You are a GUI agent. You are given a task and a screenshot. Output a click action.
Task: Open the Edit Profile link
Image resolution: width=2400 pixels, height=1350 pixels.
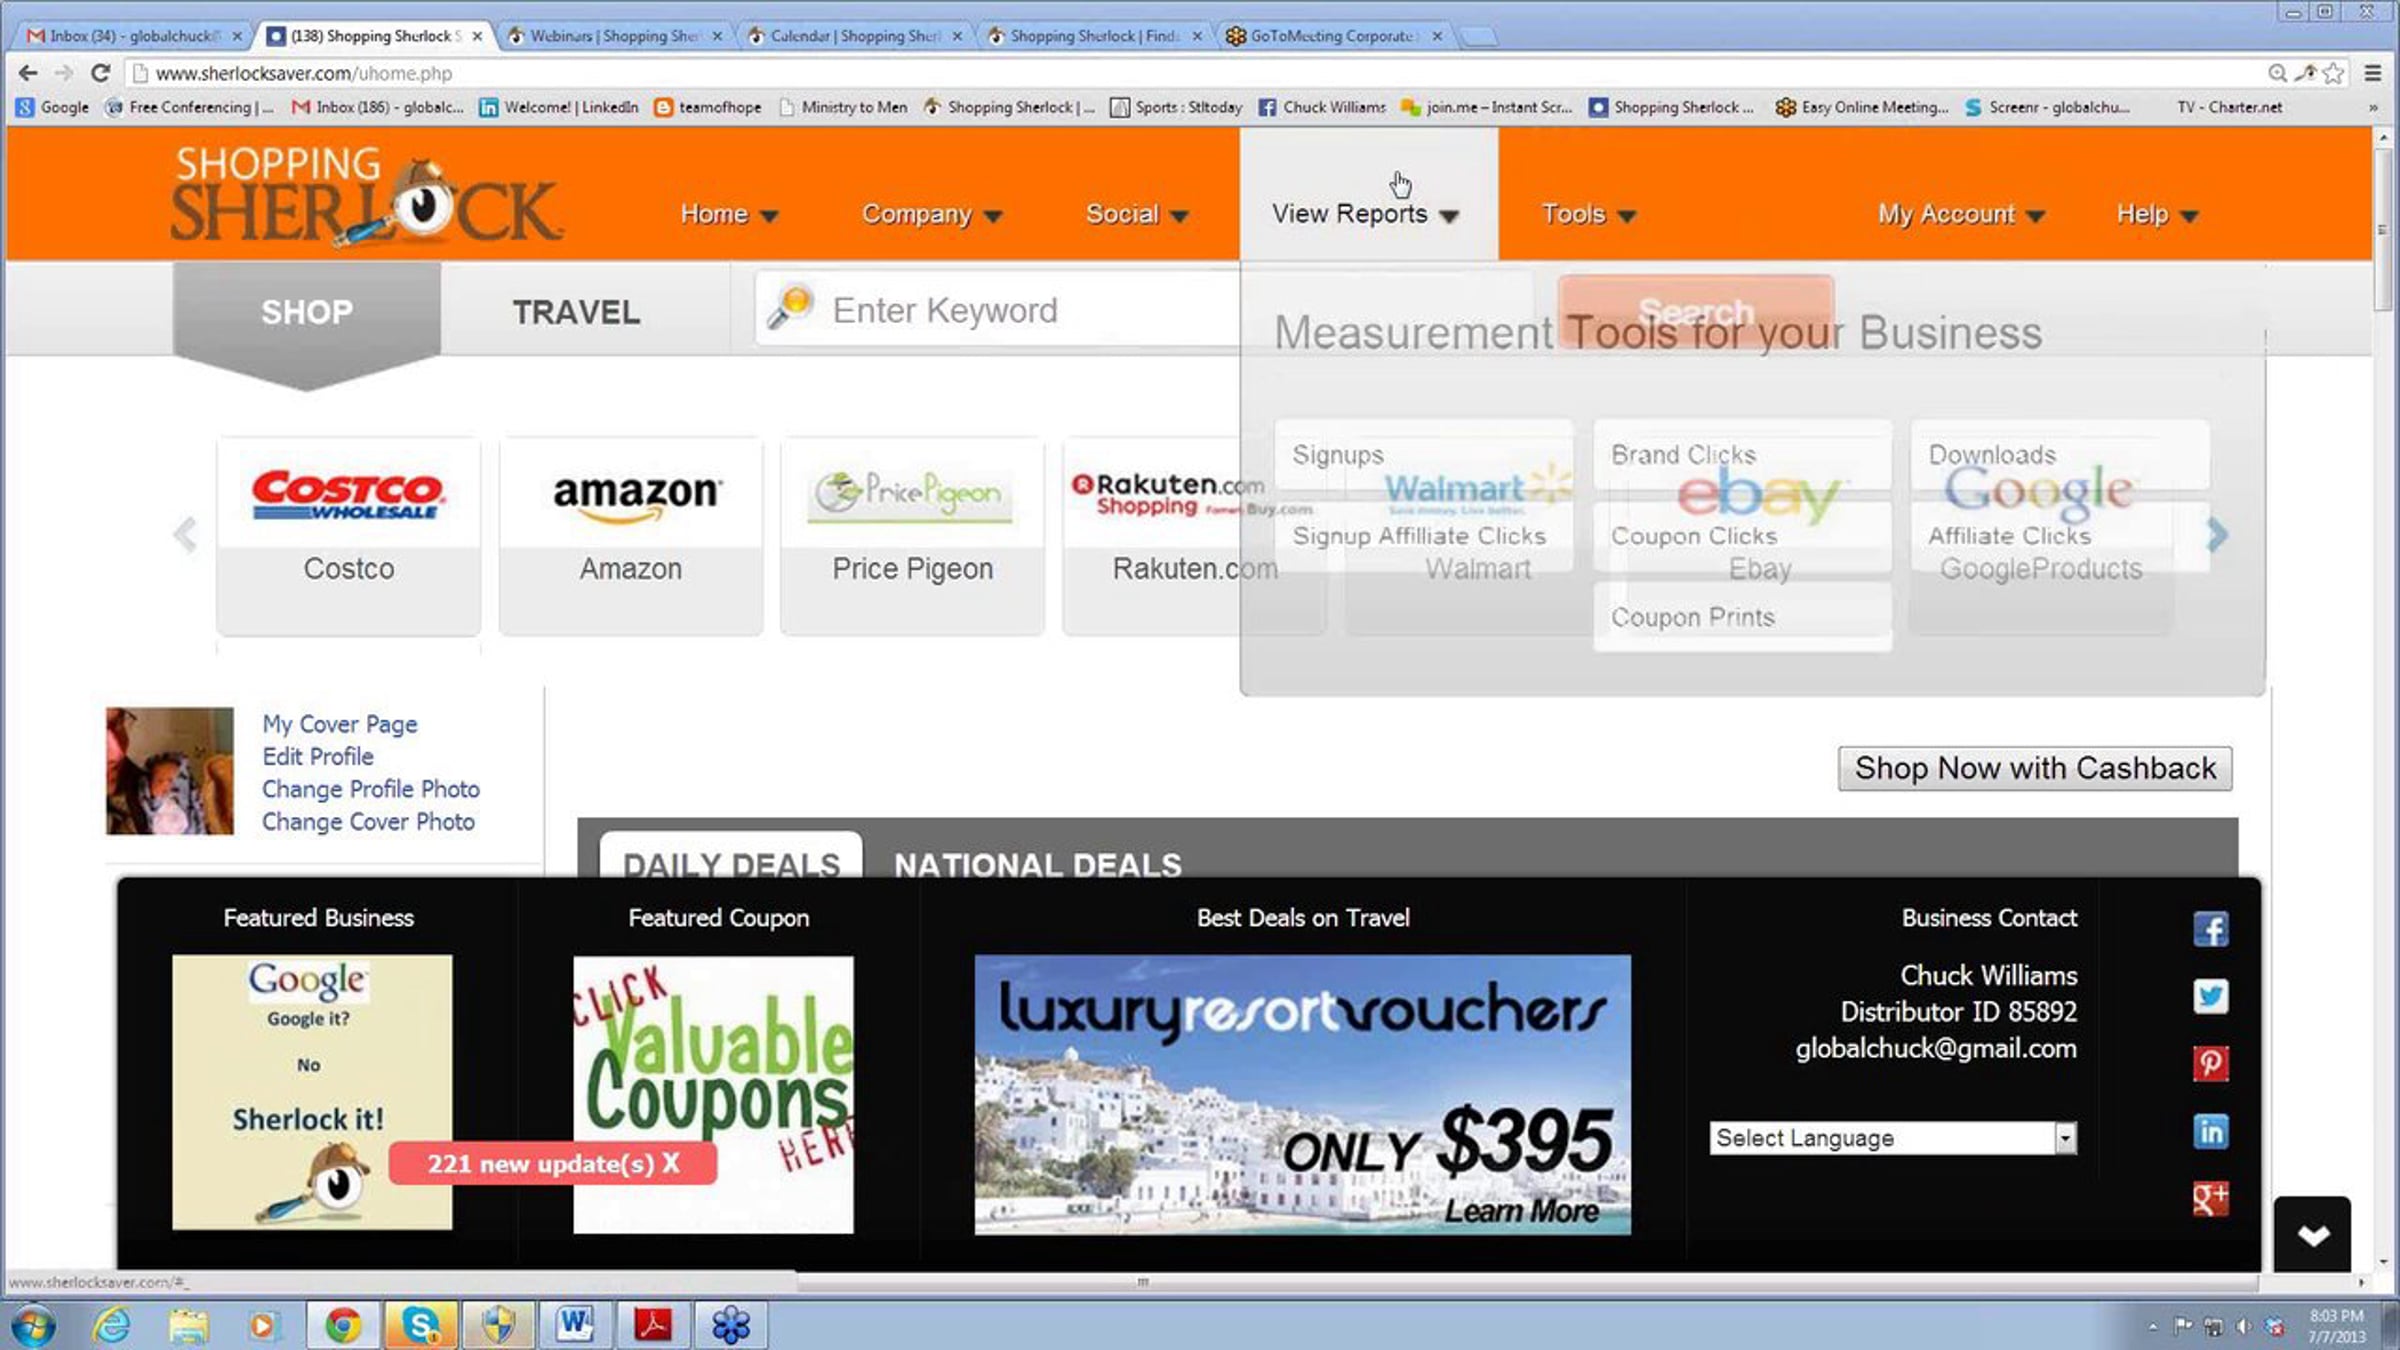pyautogui.click(x=317, y=756)
